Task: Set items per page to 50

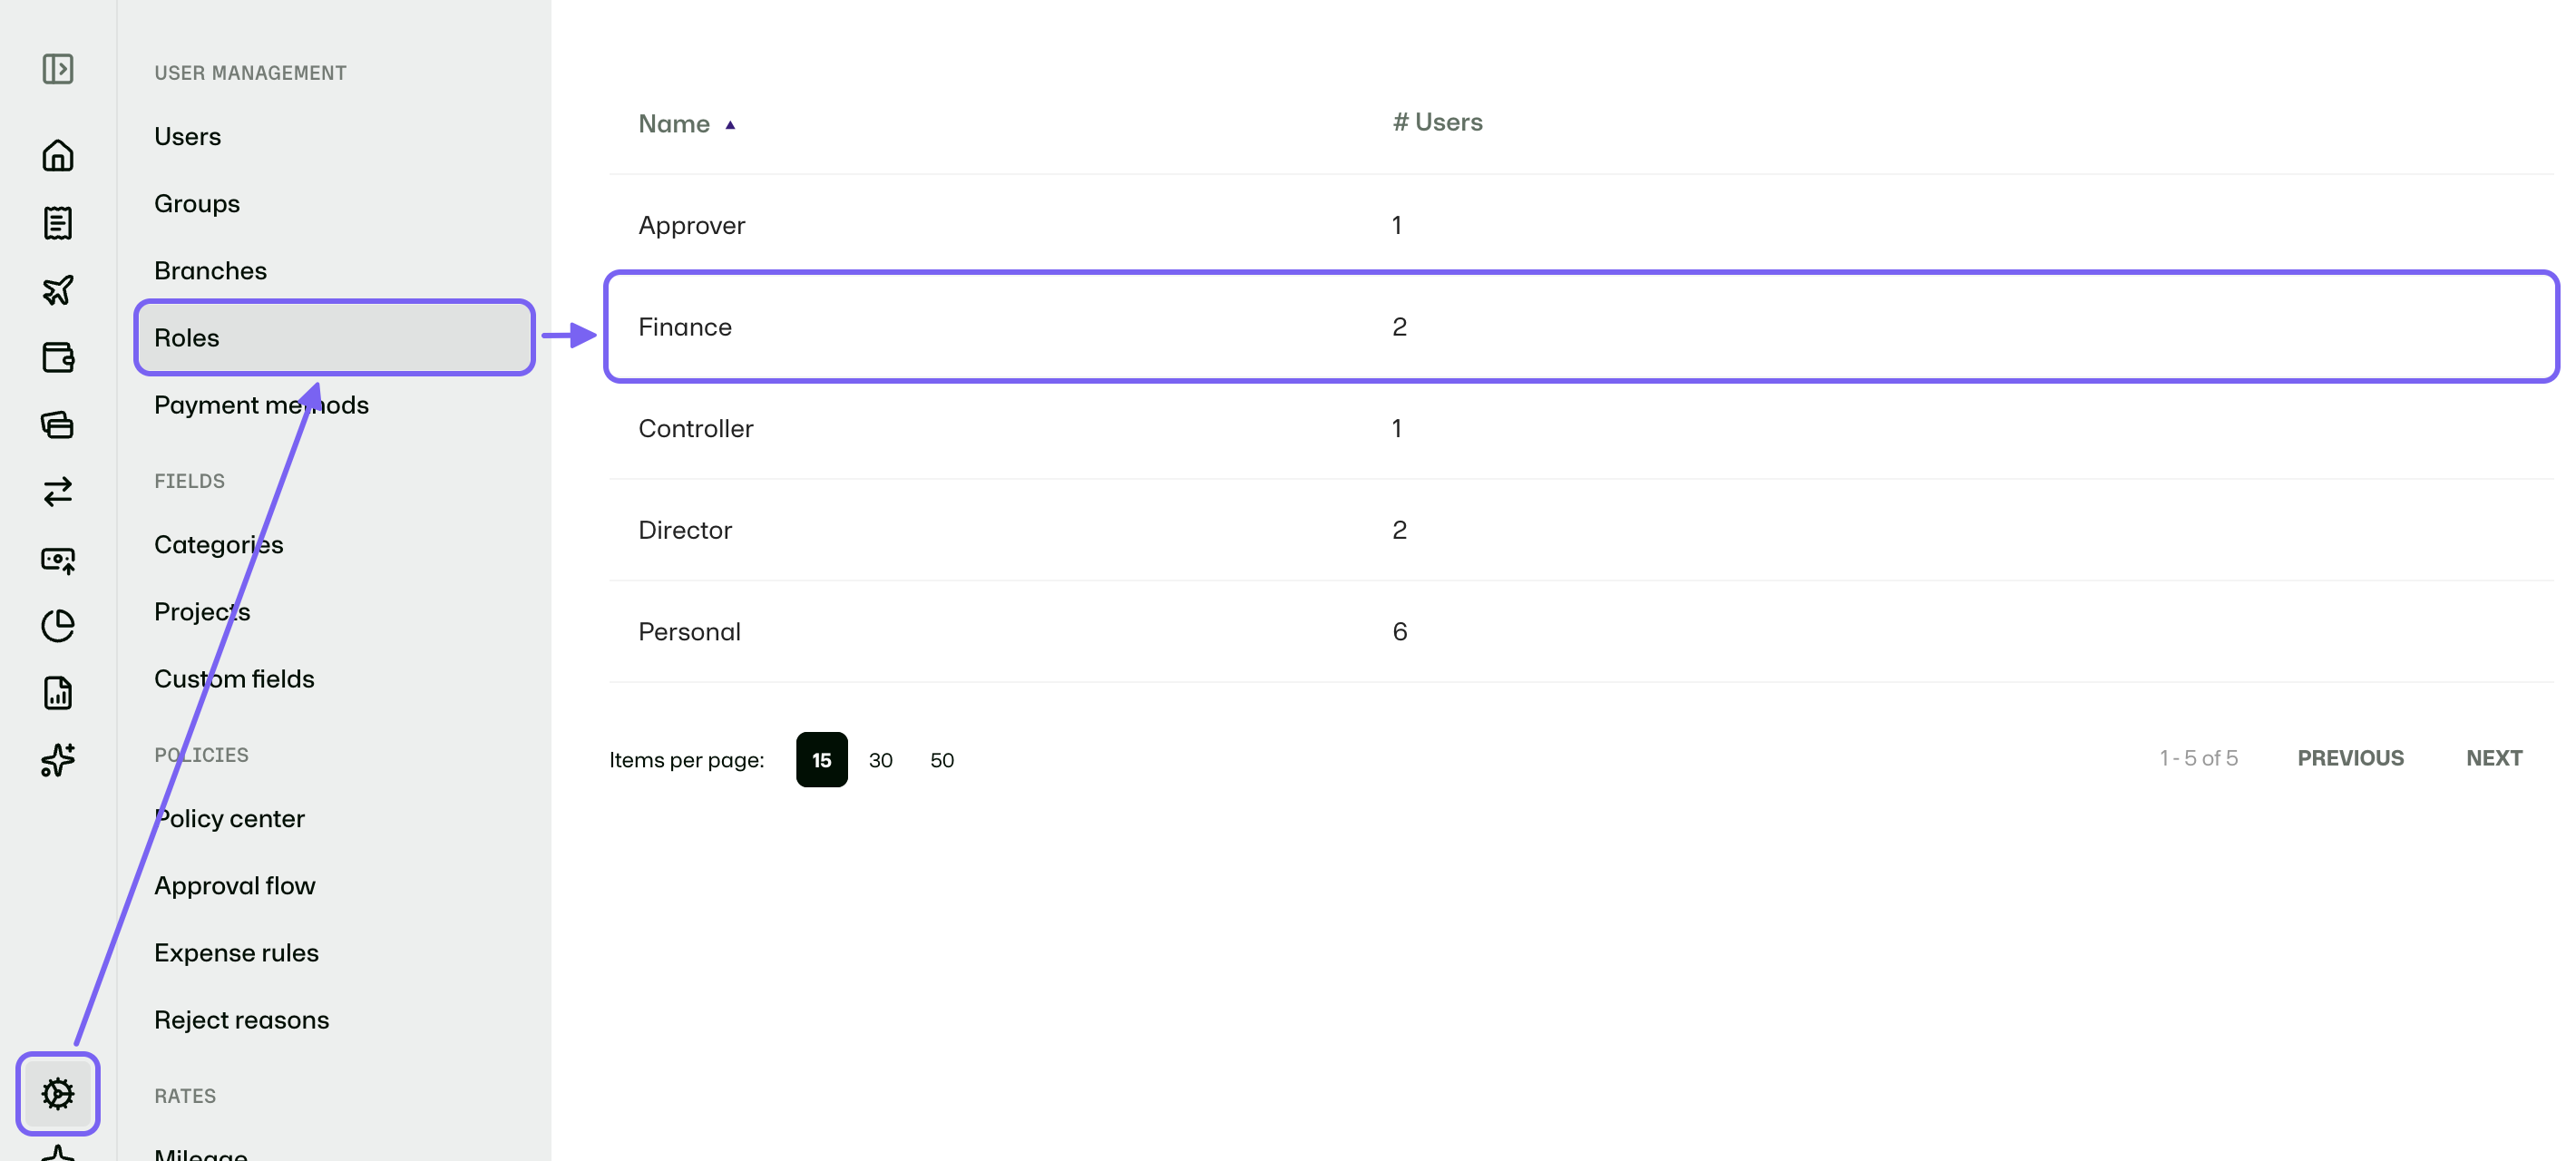Action: [941, 759]
